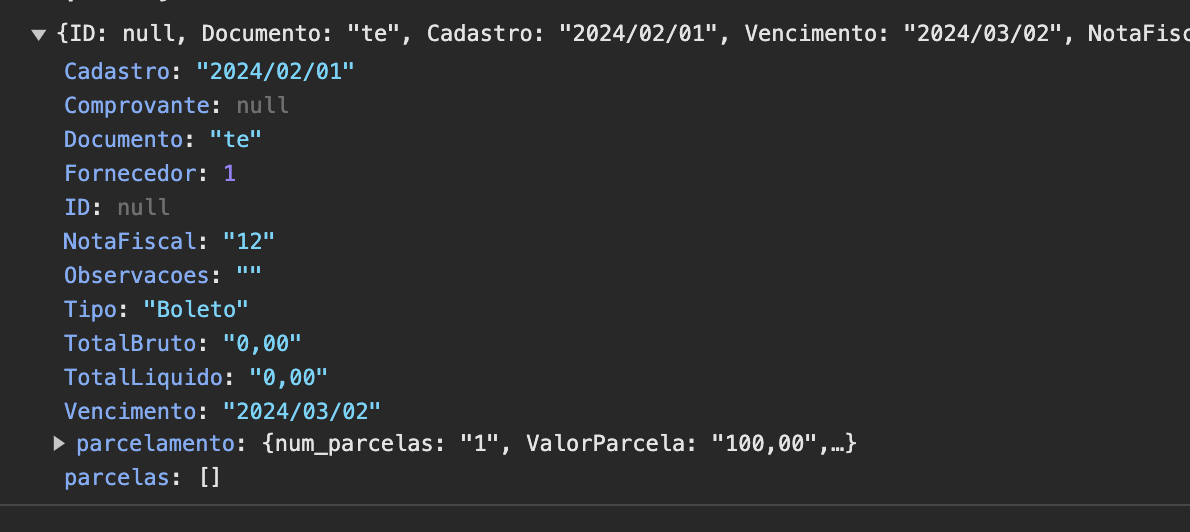Click the TotalLiquido value "0,00"

coord(289,377)
